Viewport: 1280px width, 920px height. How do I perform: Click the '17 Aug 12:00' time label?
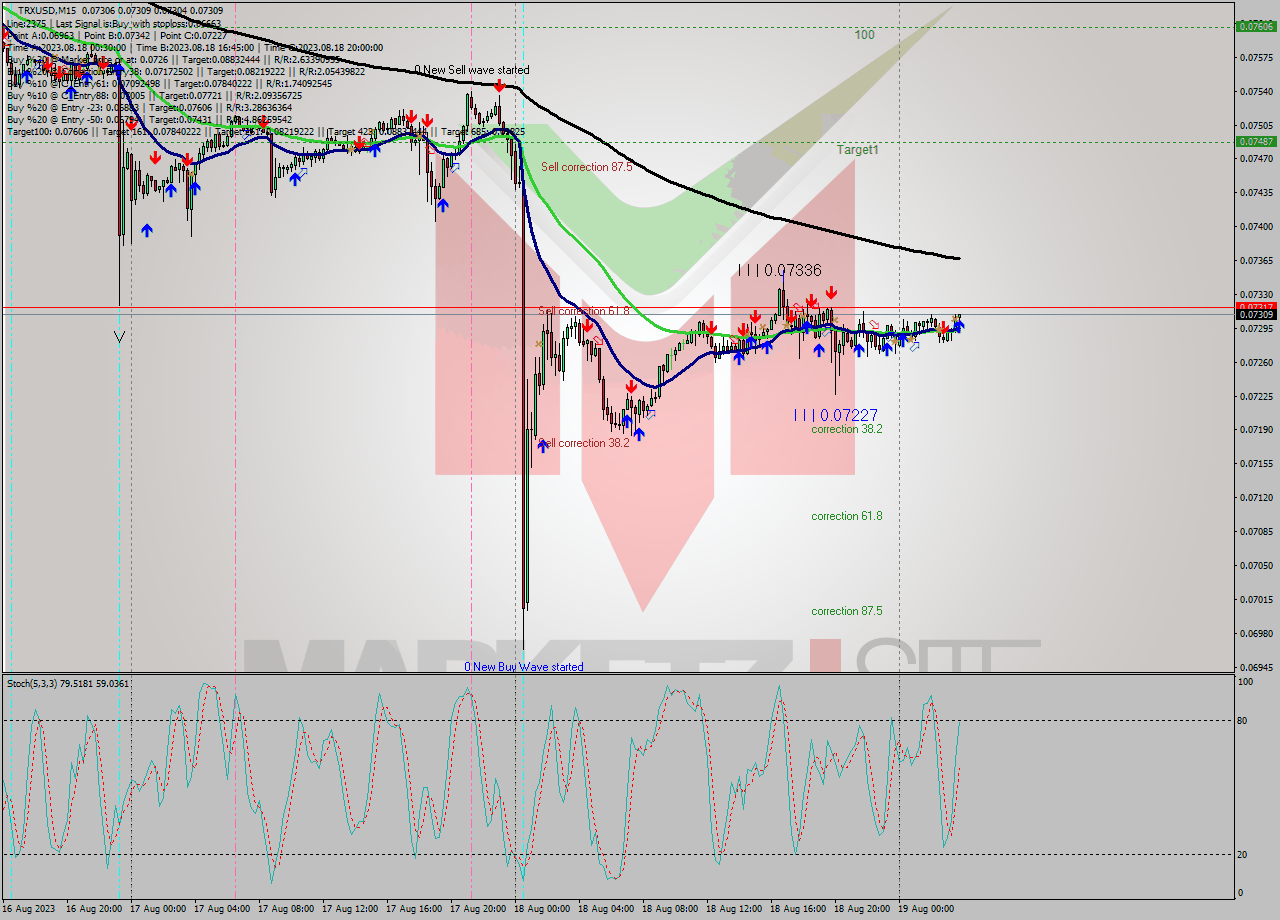pyautogui.click(x=348, y=909)
